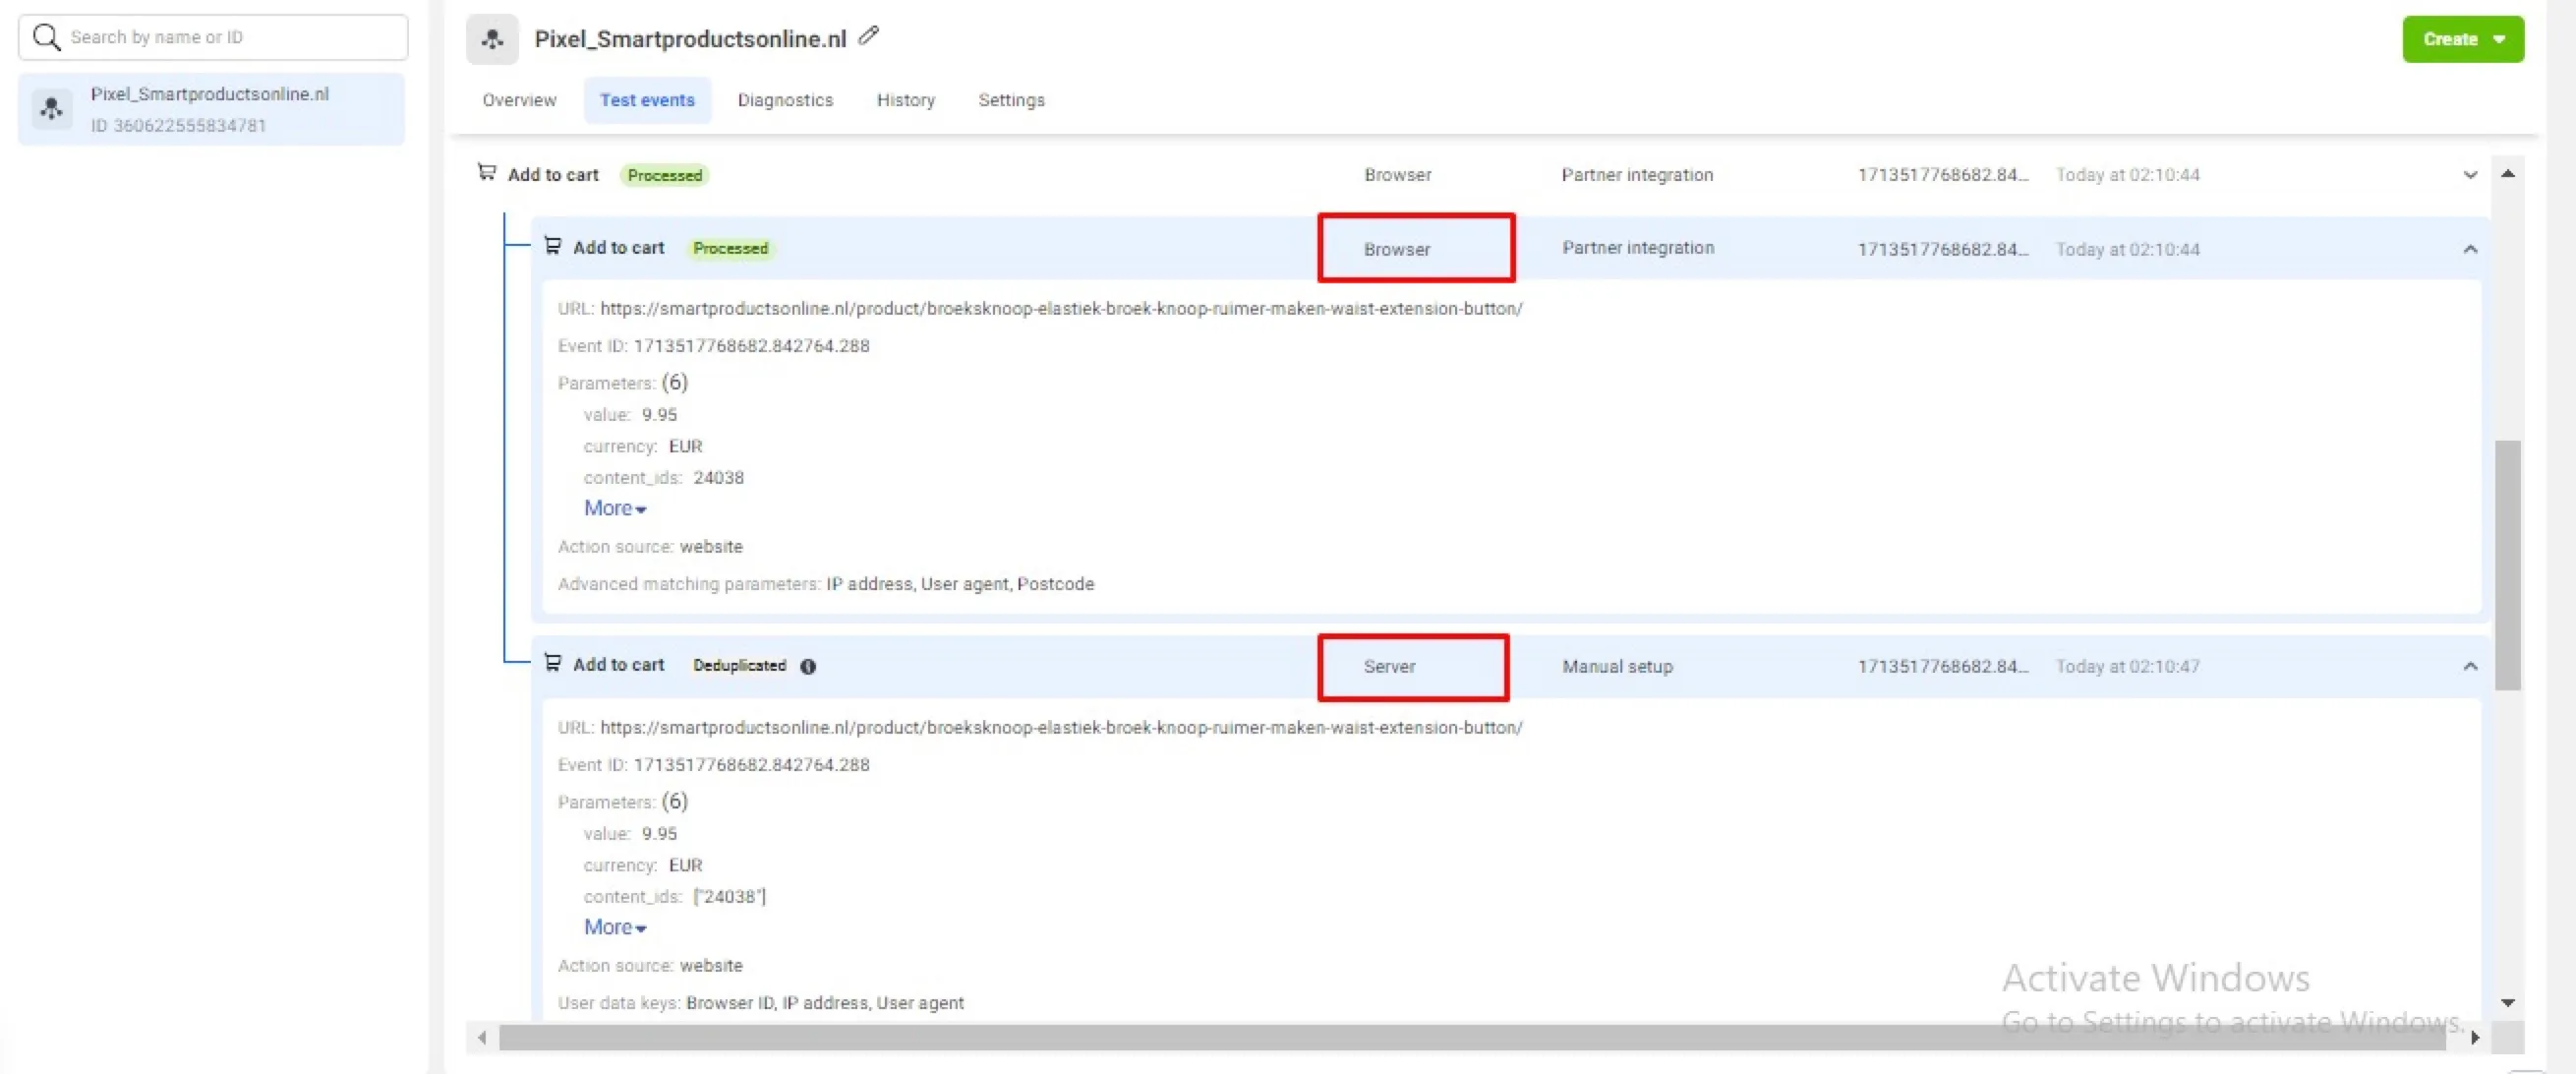
Task: Open the History tab
Action: tap(905, 100)
